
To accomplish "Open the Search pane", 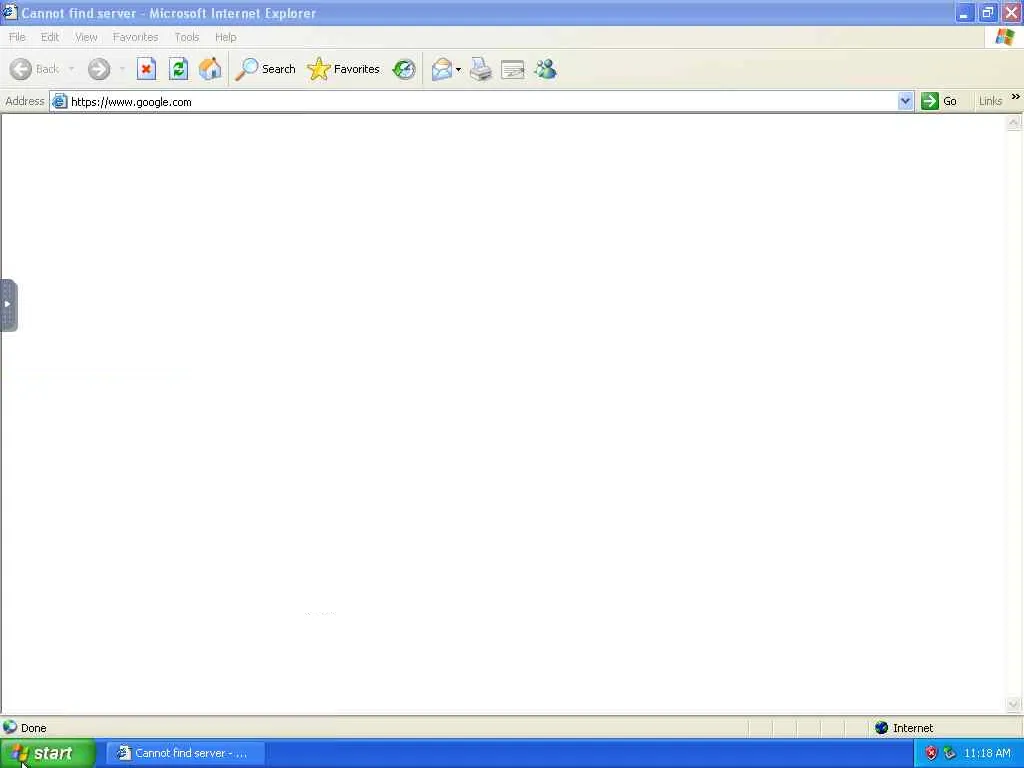I will pyautogui.click(x=266, y=69).
